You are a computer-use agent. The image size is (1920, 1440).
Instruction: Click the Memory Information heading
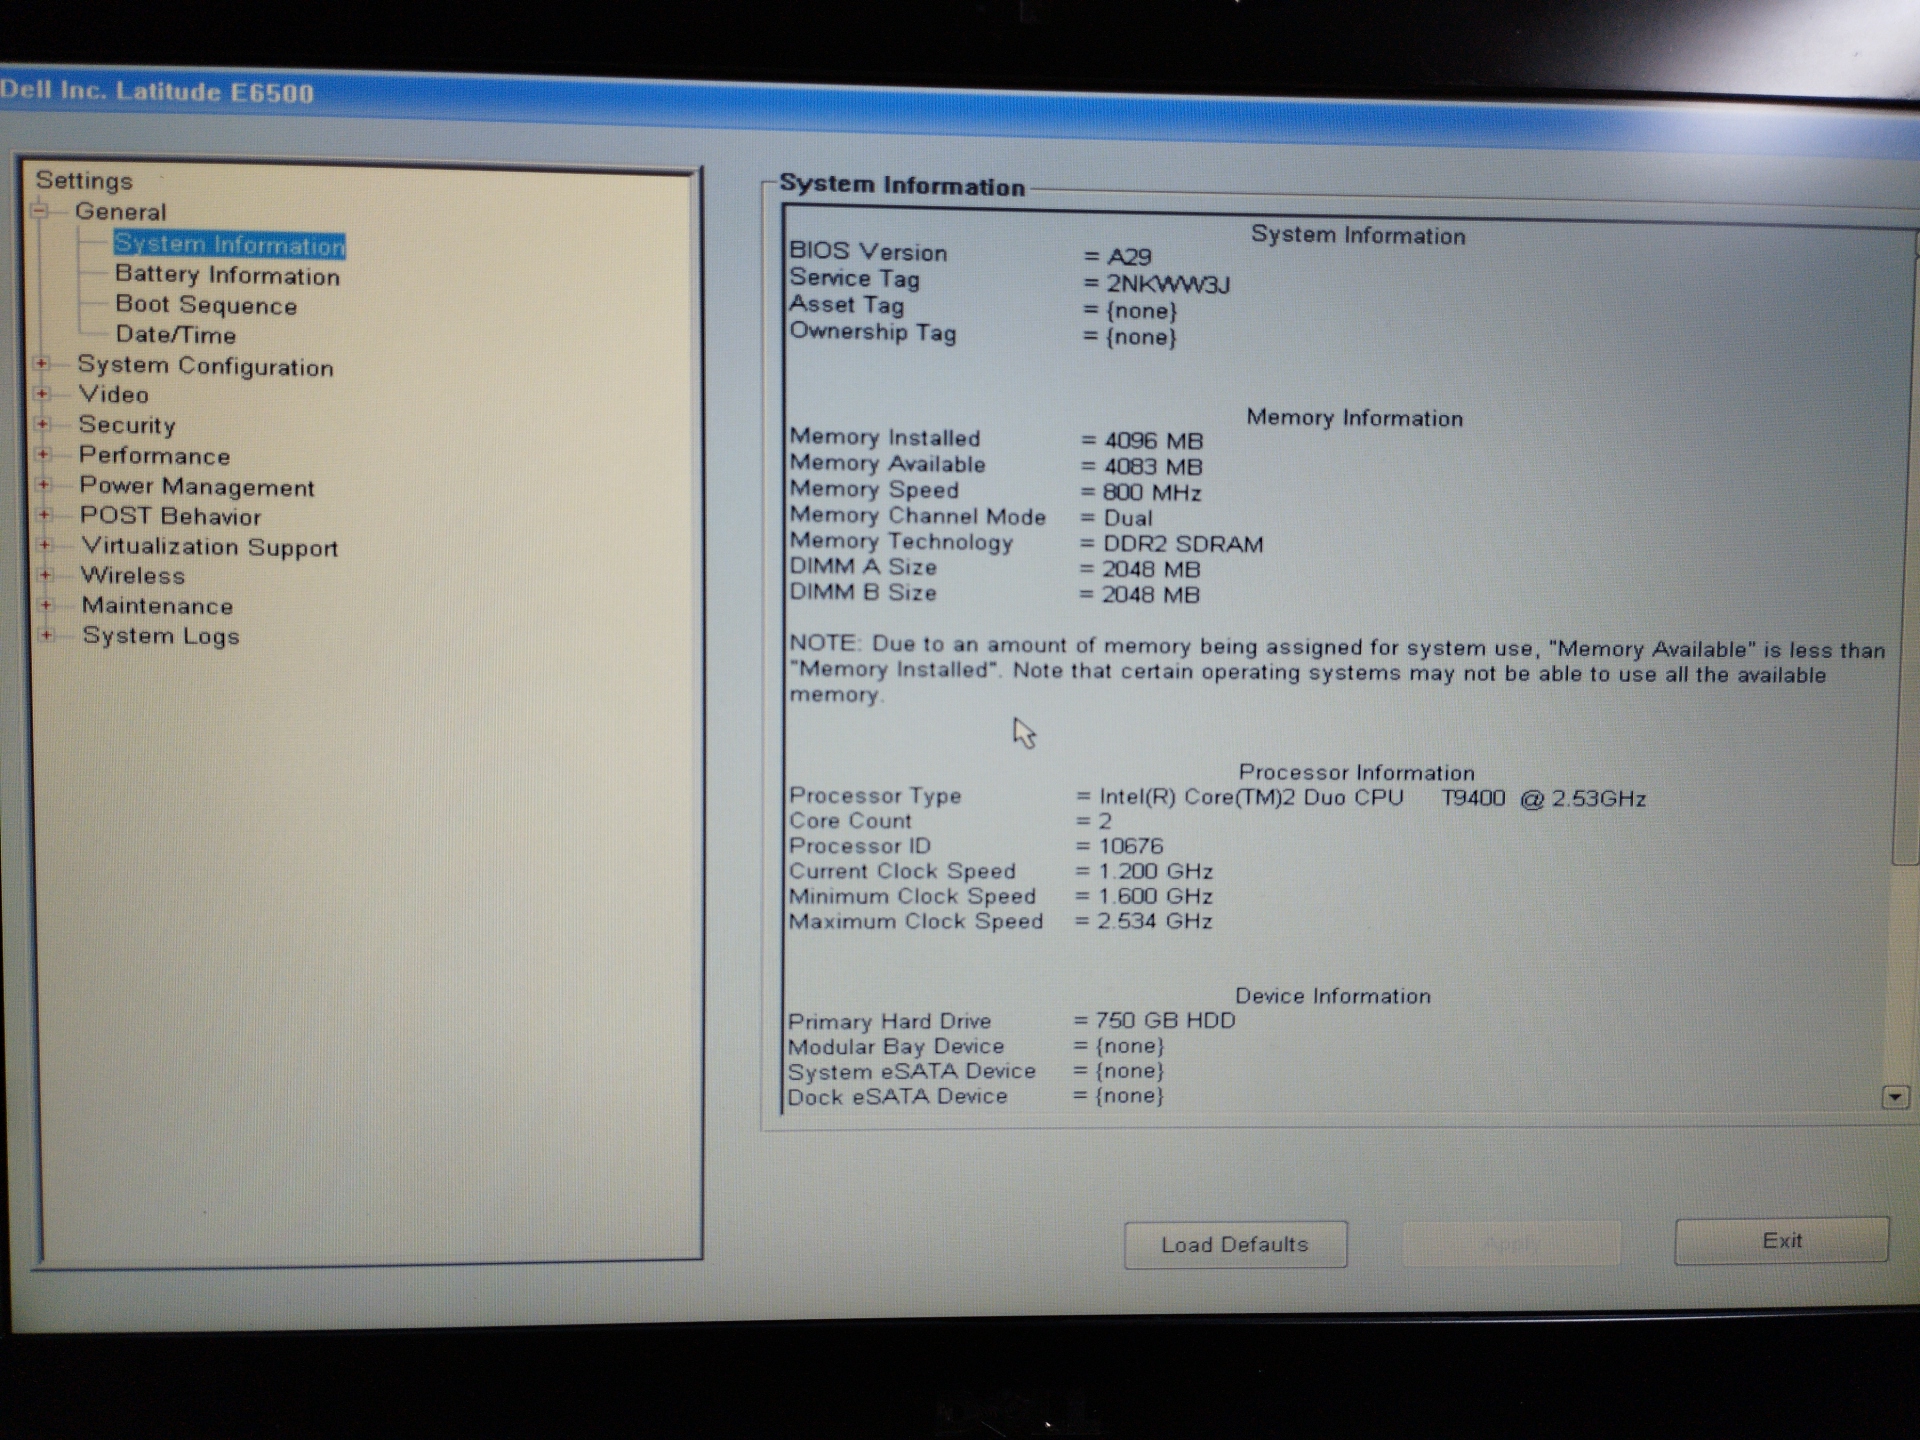1354,418
